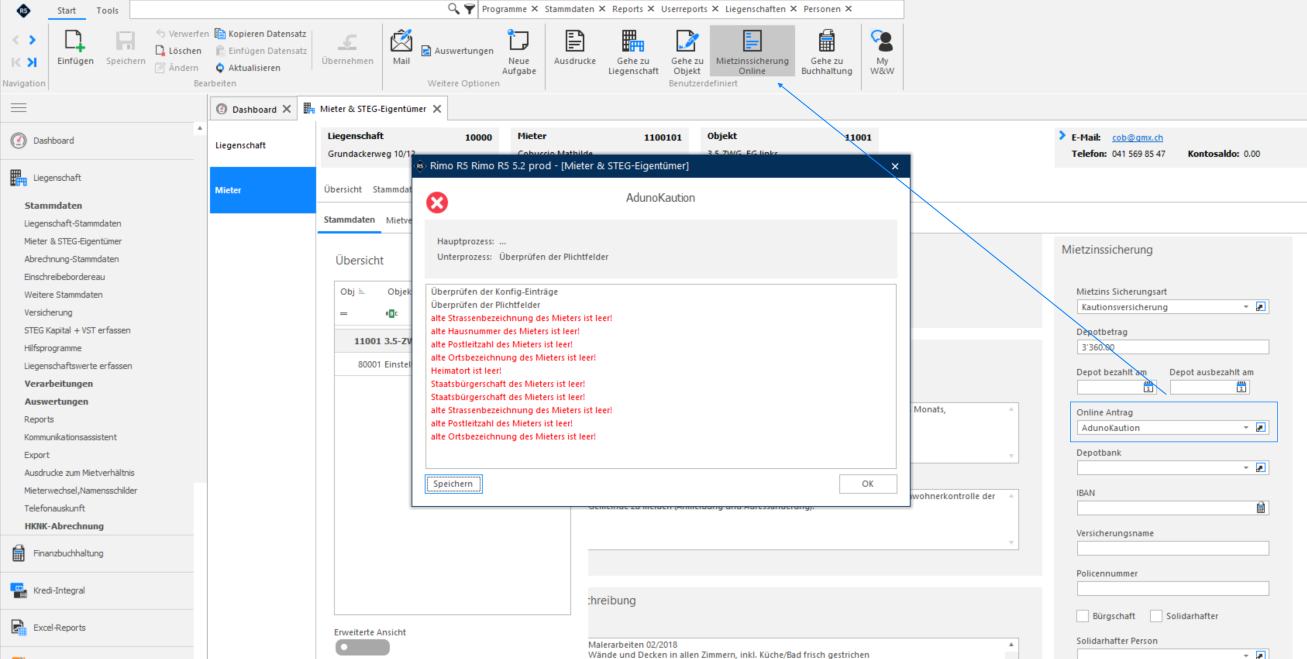This screenshot has width=1307, height=659.
Task: Expand contact info chevron near E-Mail
Action: 1062,135
